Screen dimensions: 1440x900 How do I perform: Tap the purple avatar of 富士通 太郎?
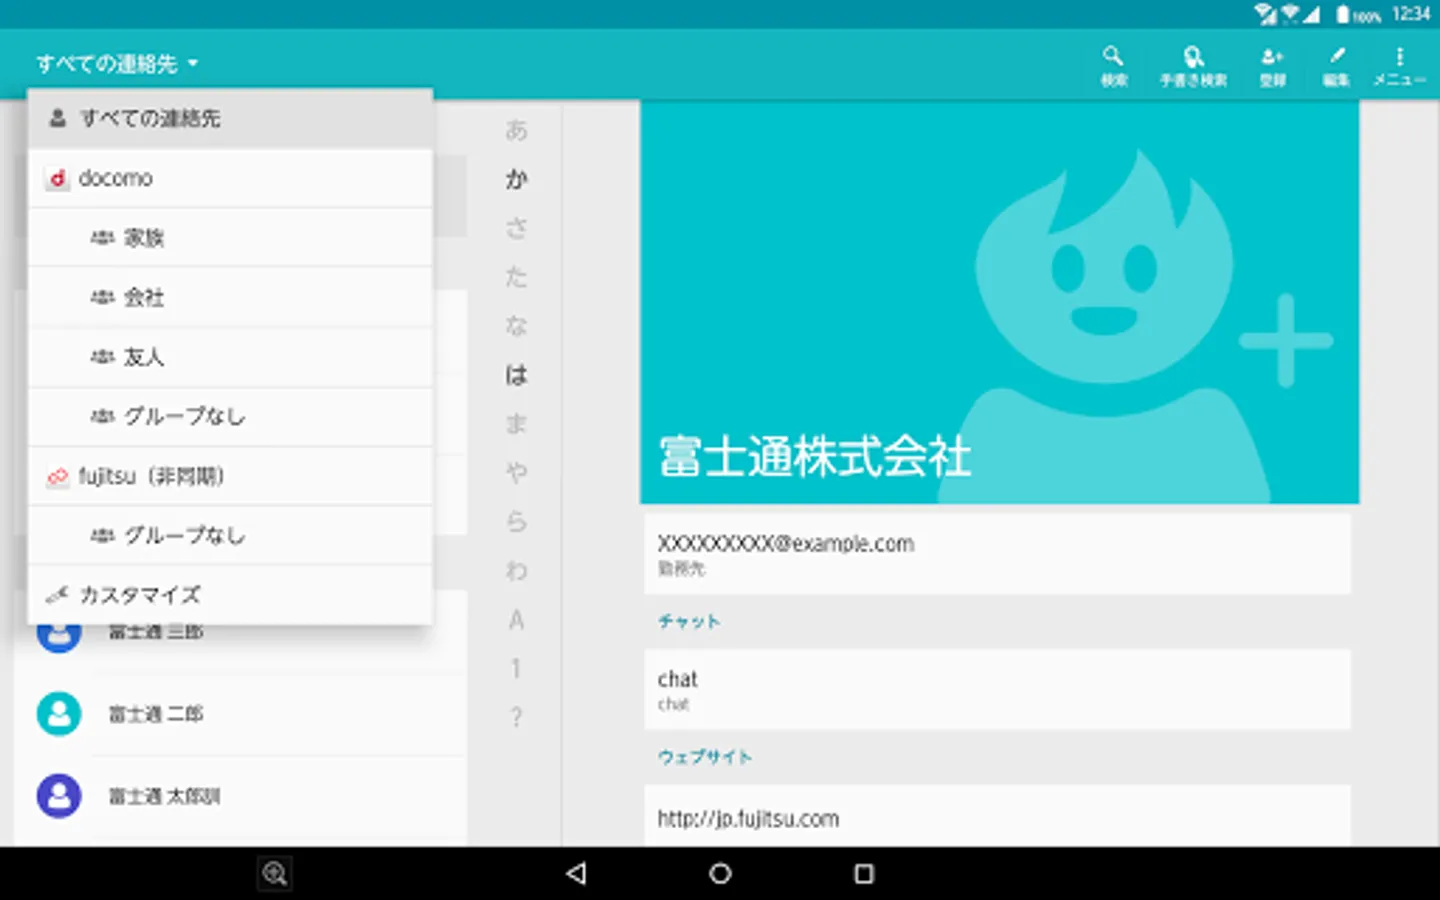(x=59, y=796)
